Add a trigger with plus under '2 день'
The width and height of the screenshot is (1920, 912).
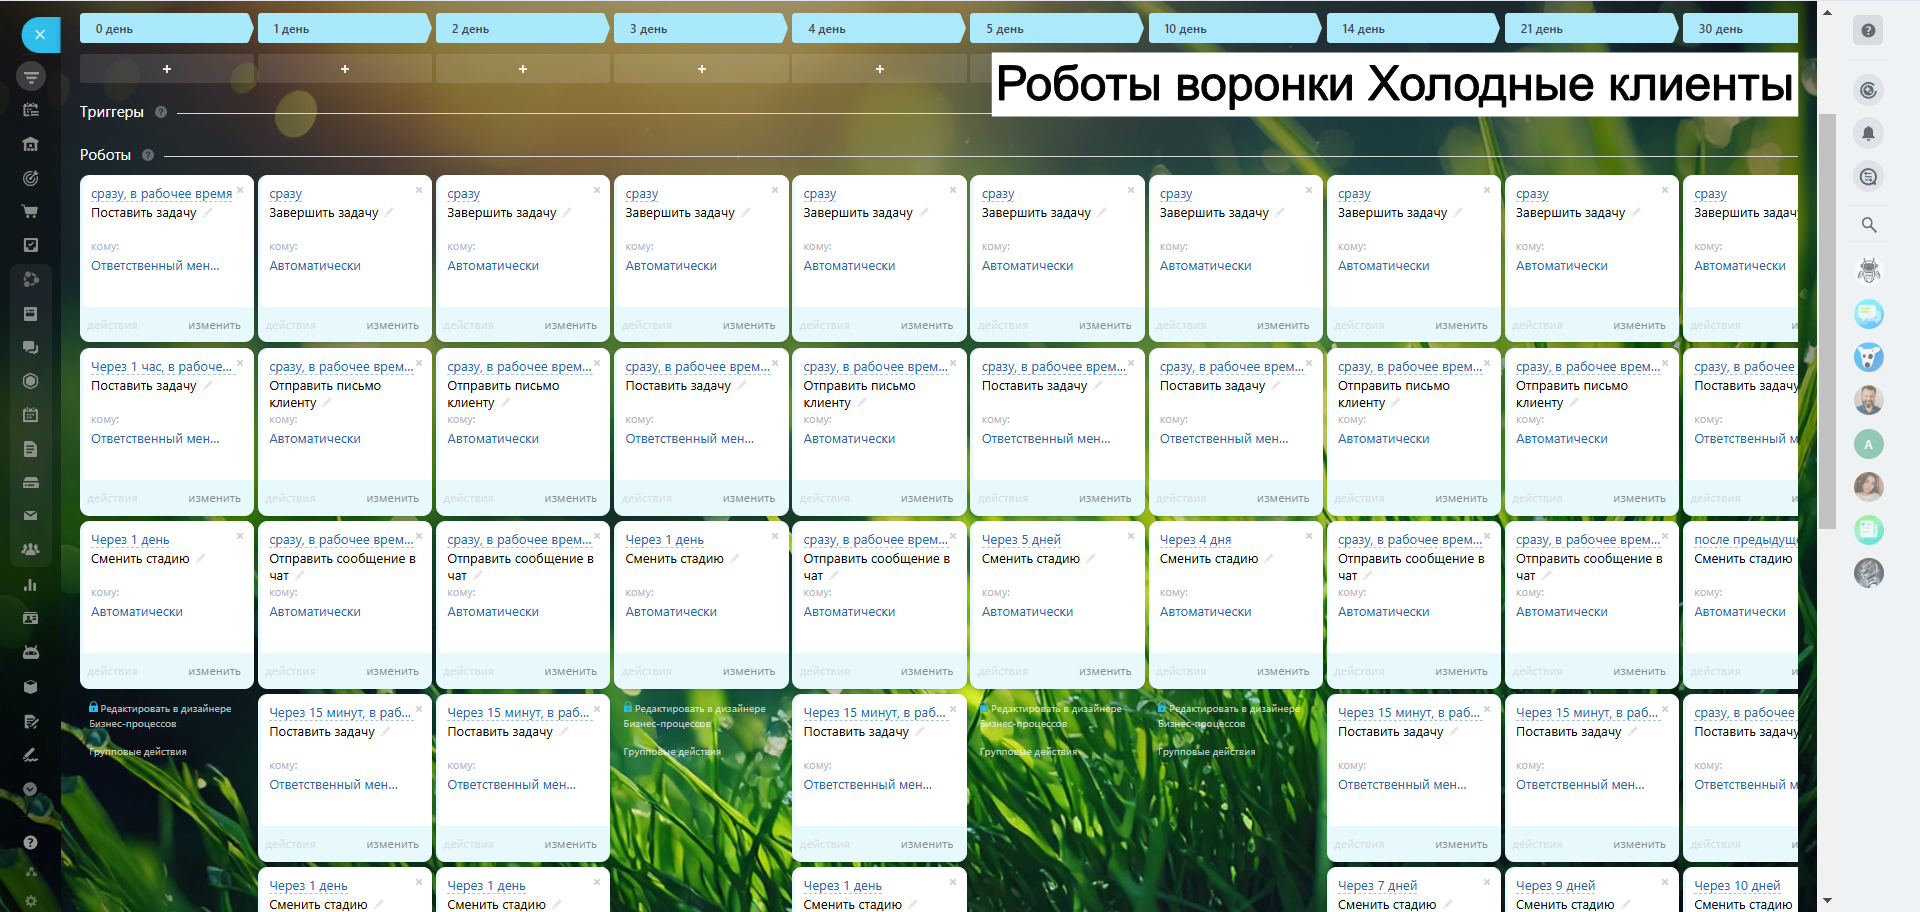coord(522,69)
